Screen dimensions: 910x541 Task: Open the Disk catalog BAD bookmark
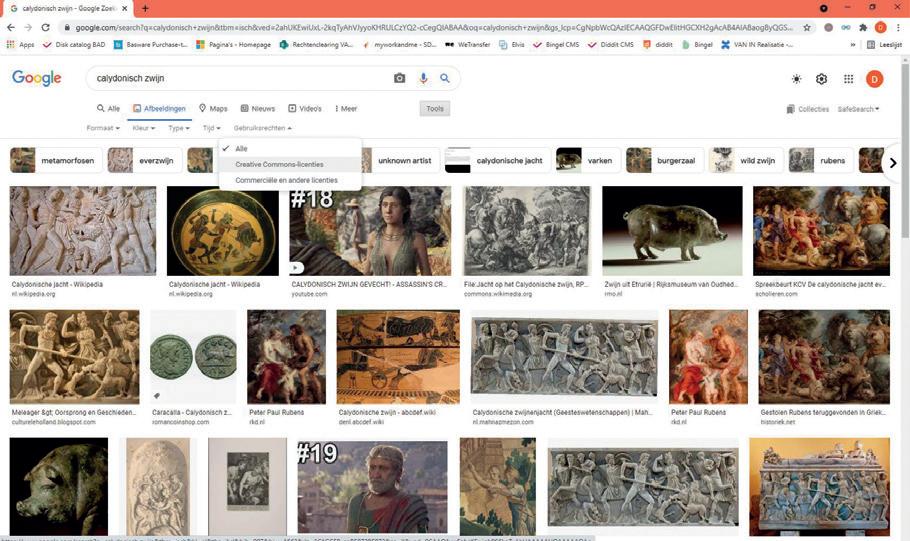click(74, 45)
